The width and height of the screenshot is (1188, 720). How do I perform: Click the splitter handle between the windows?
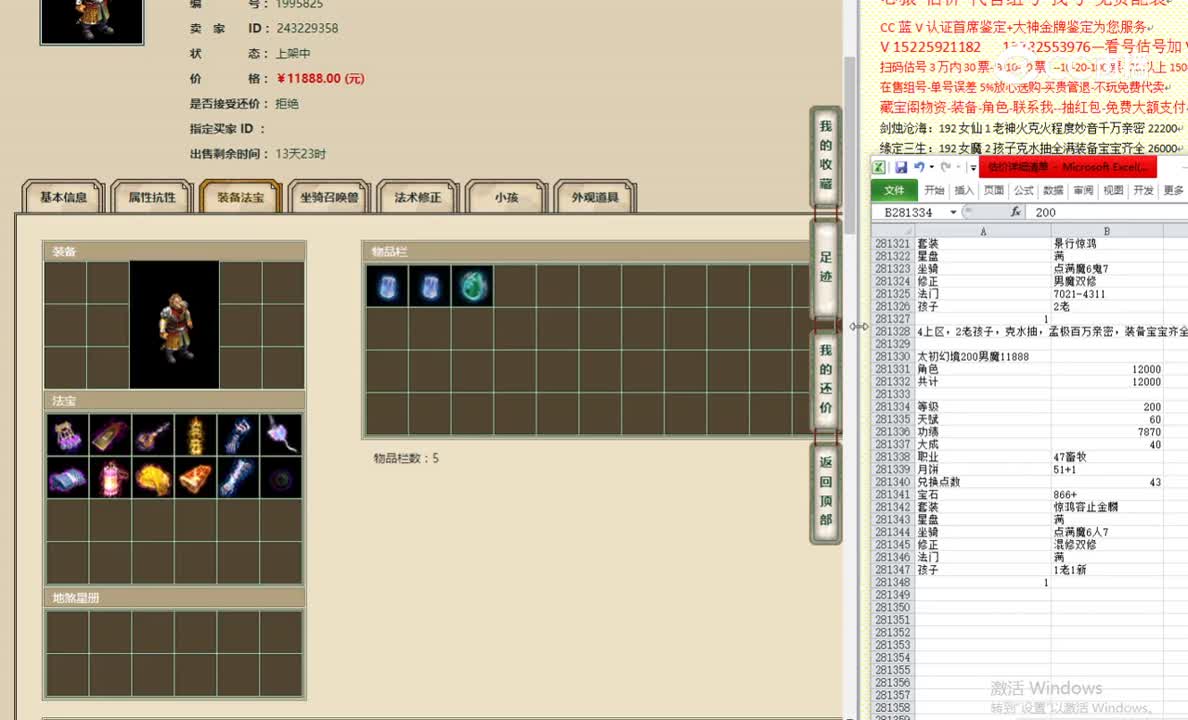click(859, 327)
